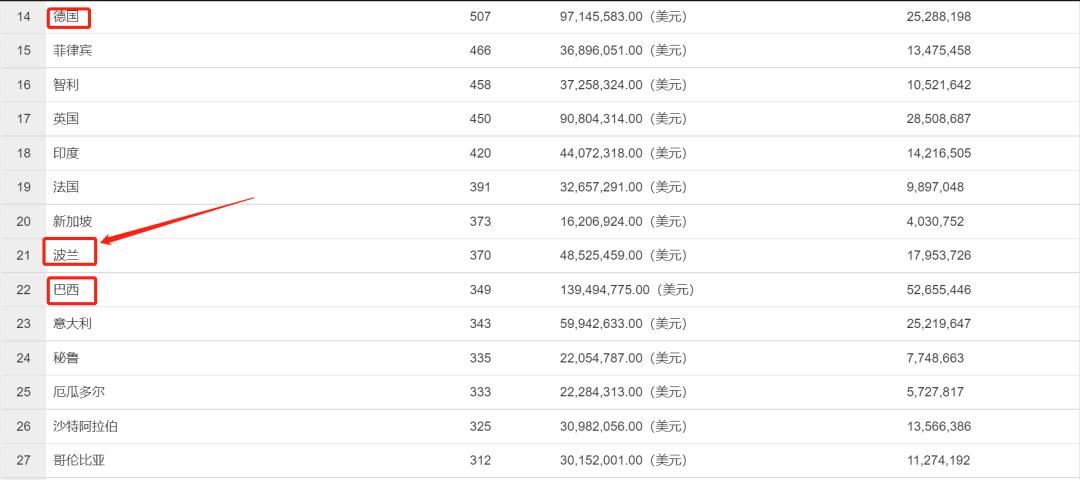Click the country name 德国
1080x480 pixels.
tap(66, 17)
